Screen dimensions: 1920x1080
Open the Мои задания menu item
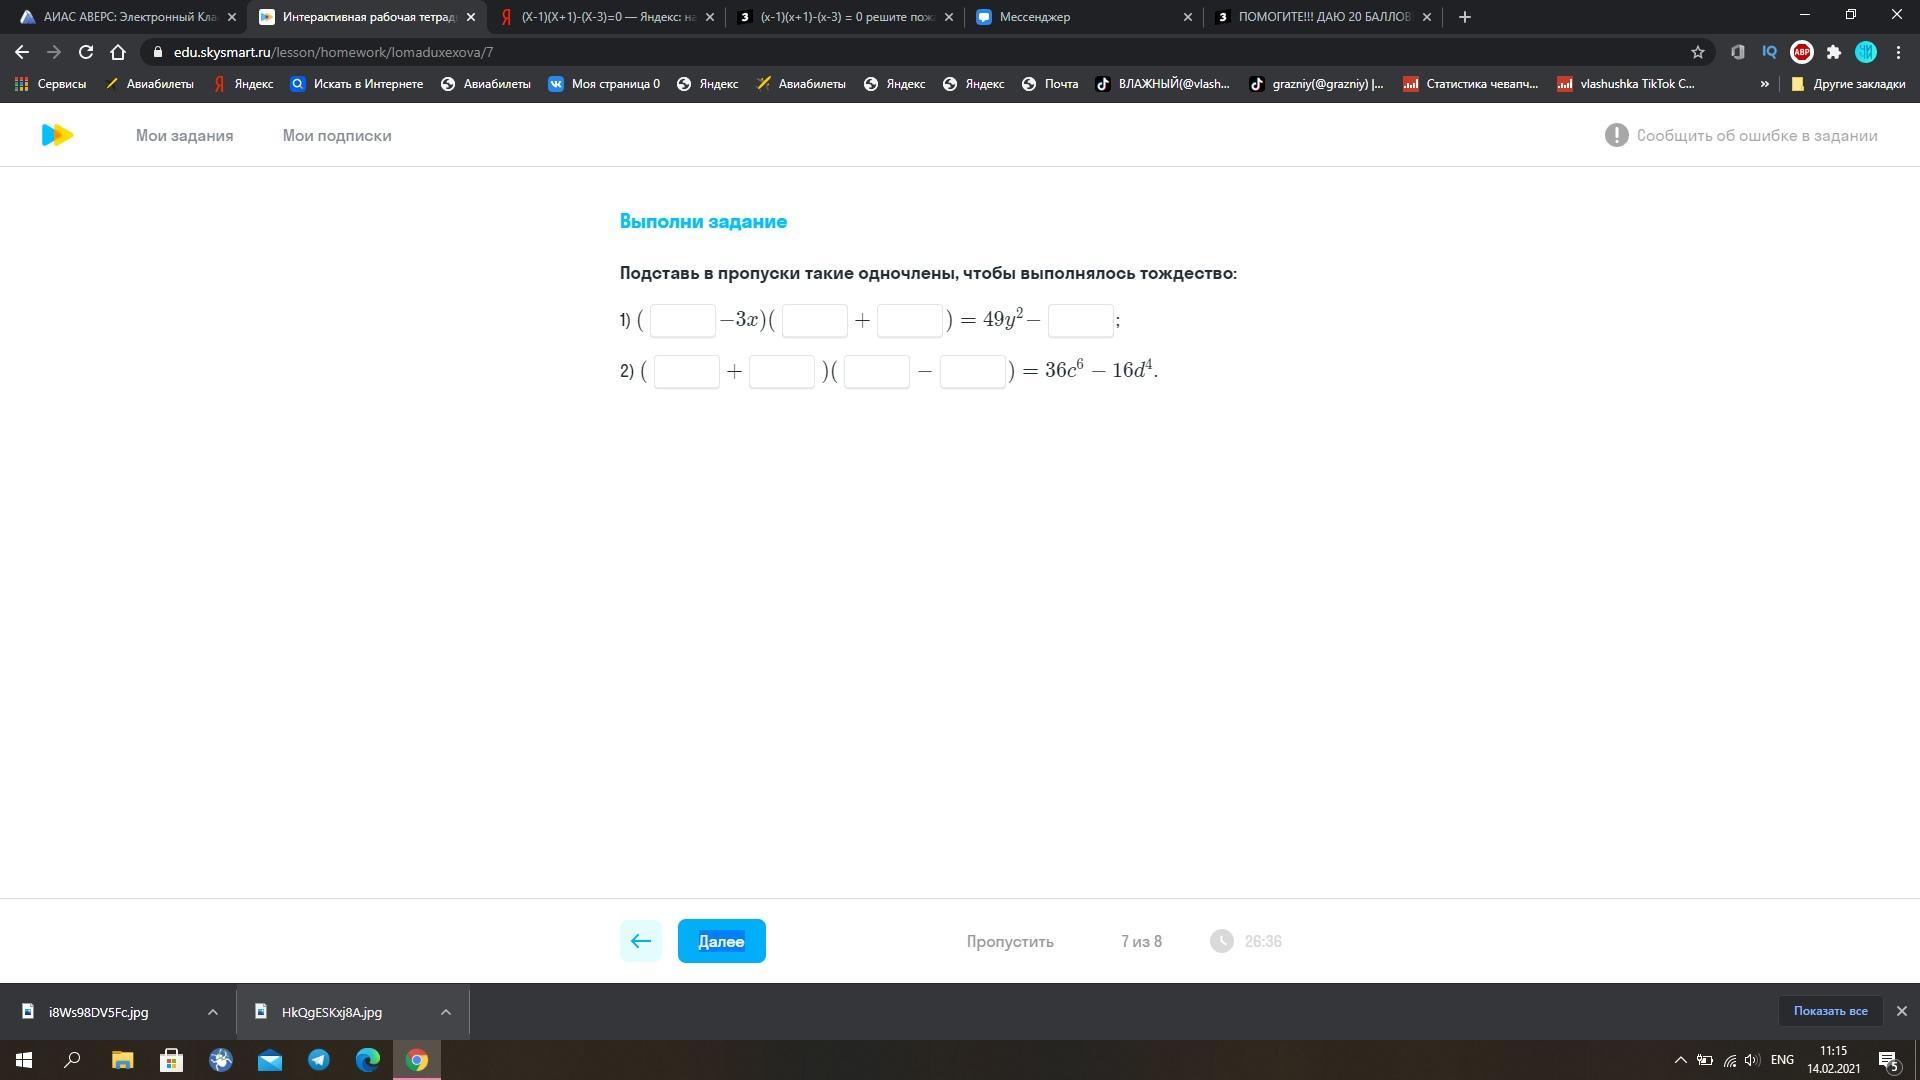[x=184, y=135]
